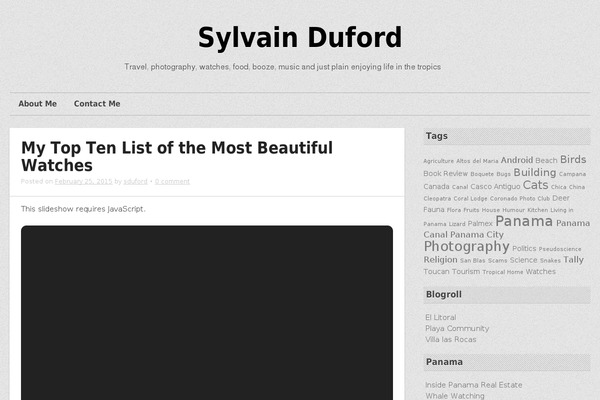Select the large Photography tag
Screen dimensions: 600x400
click(x=466, y=247)
